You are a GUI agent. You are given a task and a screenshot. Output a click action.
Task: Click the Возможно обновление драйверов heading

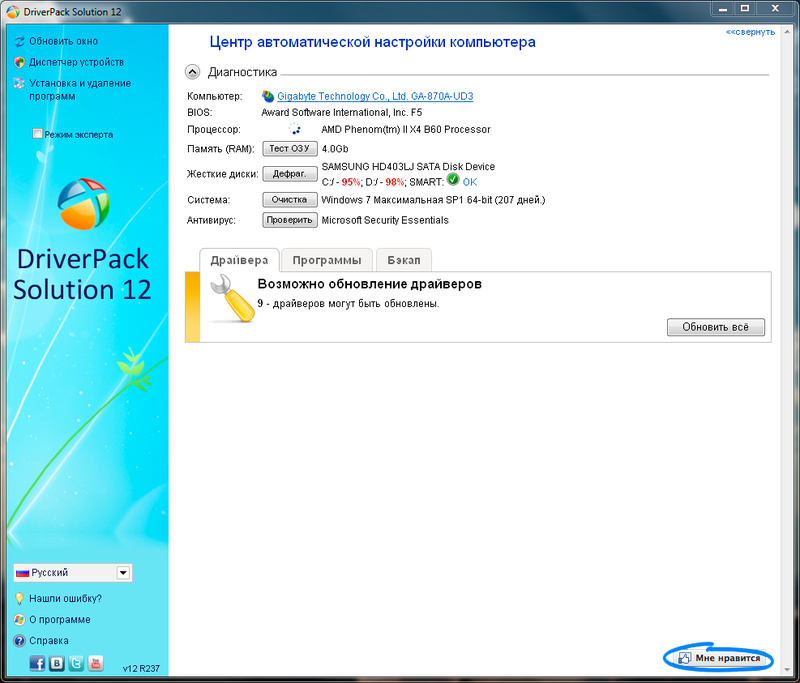coord(369,284)
